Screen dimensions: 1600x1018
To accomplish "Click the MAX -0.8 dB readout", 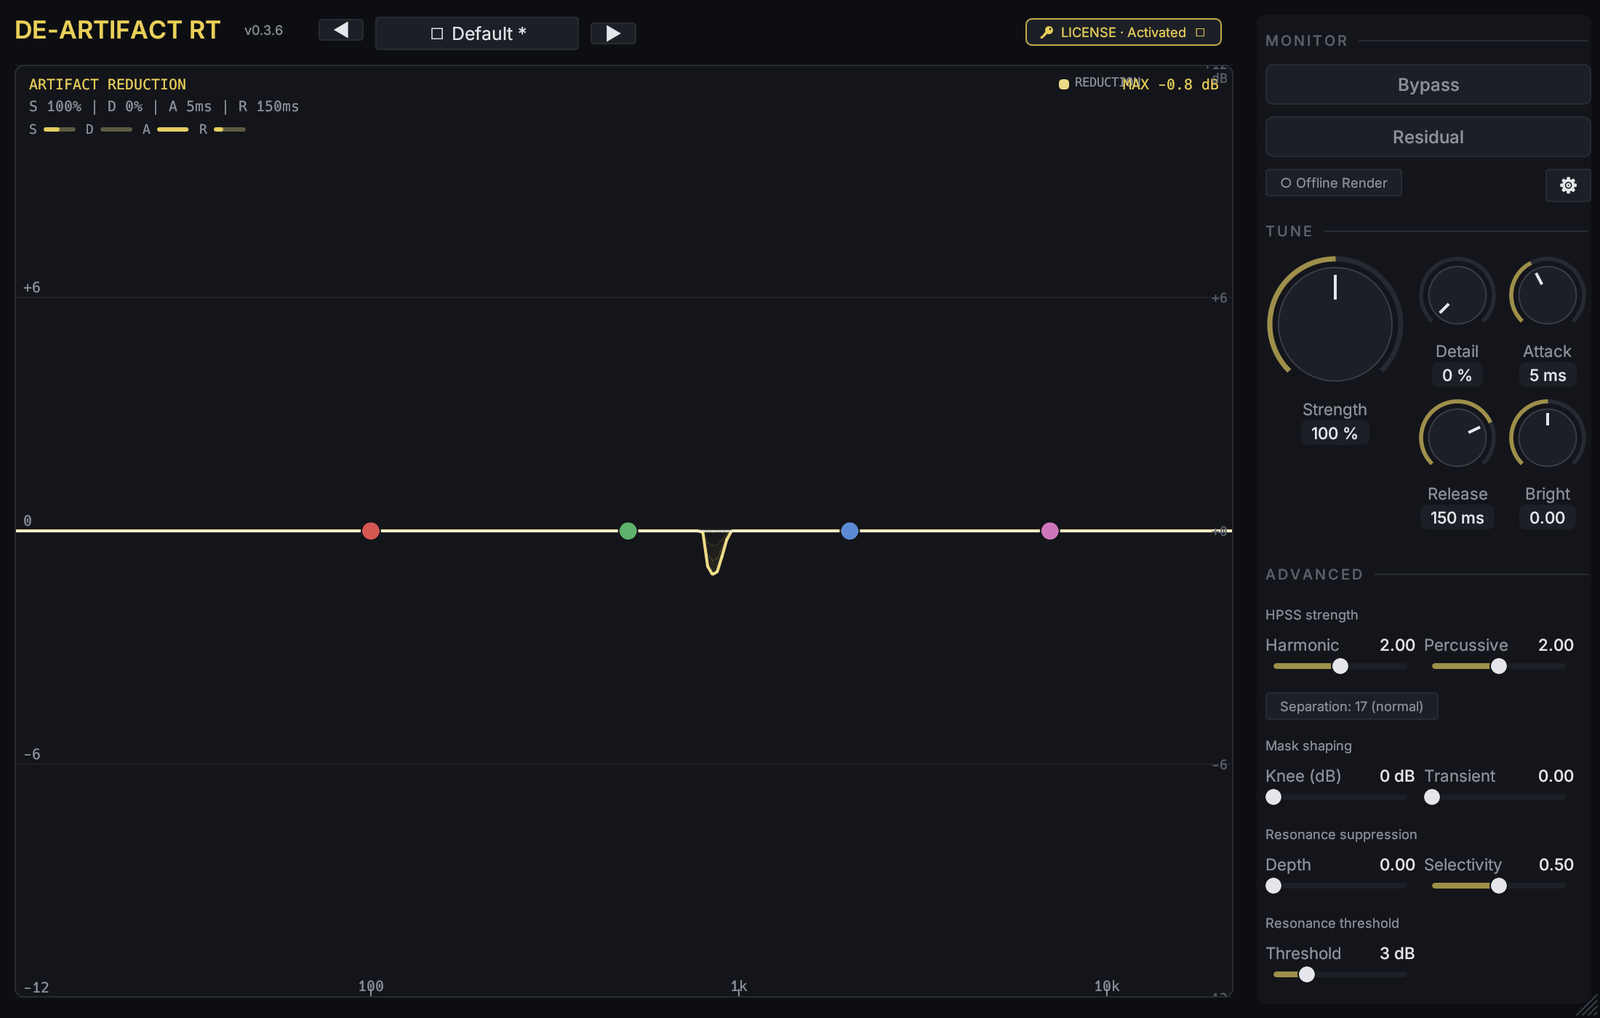I will click(1170, 85).
